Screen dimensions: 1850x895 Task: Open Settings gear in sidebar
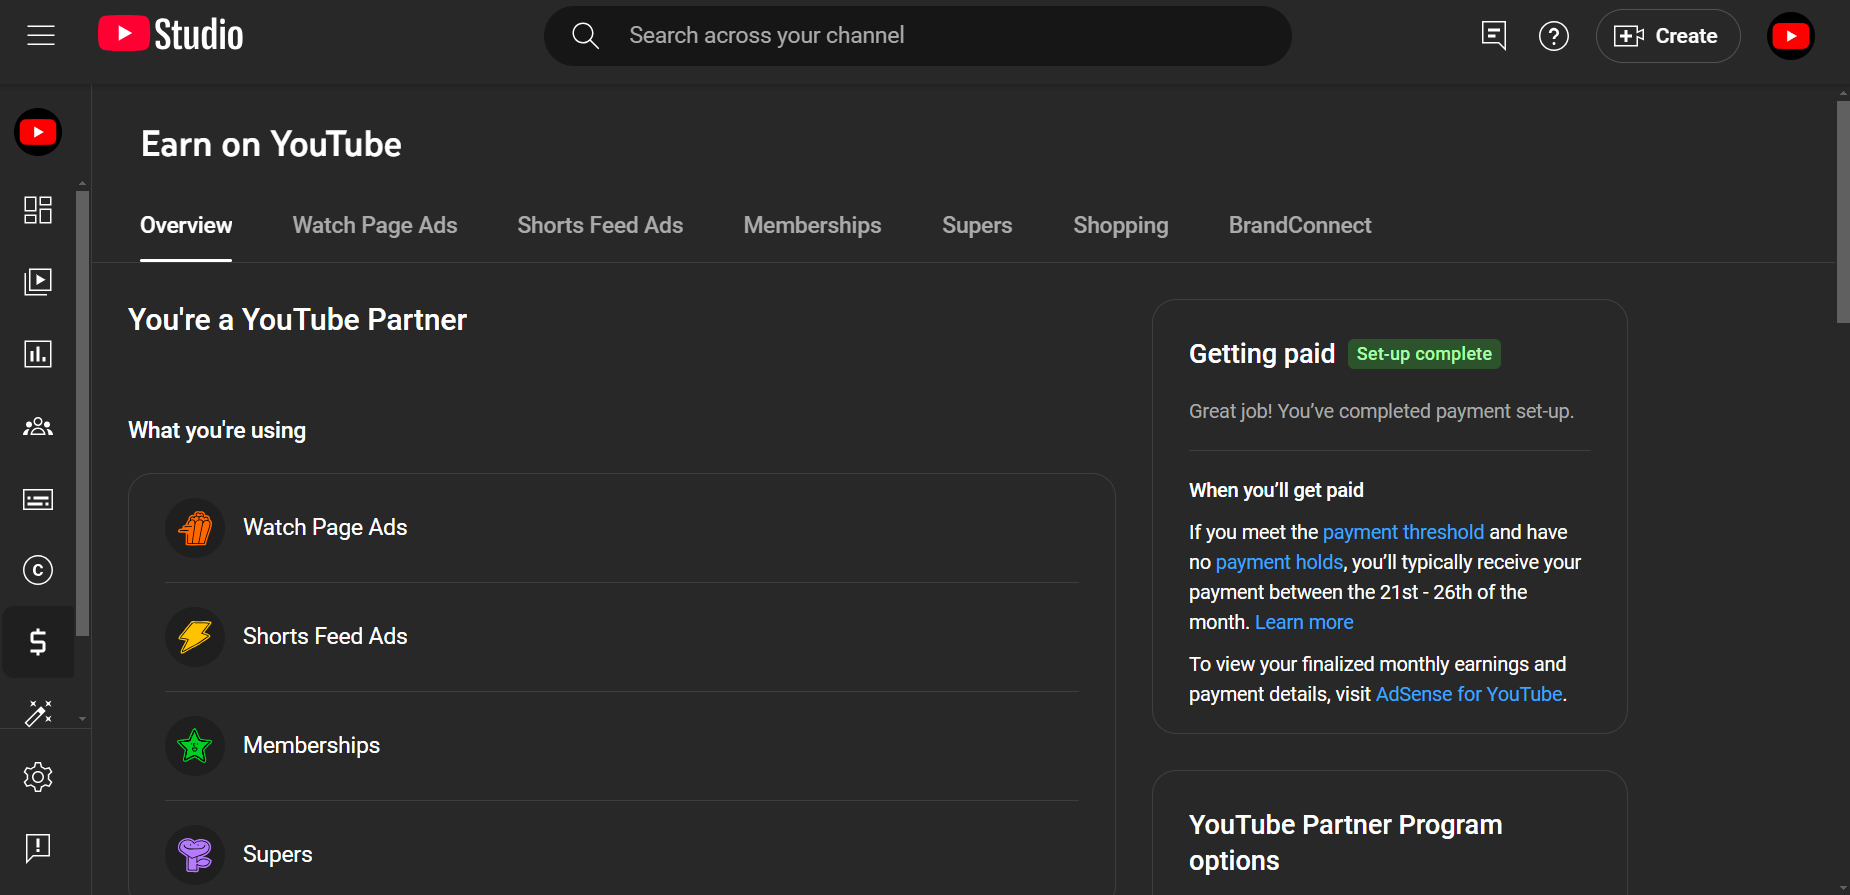pos(38,777)
